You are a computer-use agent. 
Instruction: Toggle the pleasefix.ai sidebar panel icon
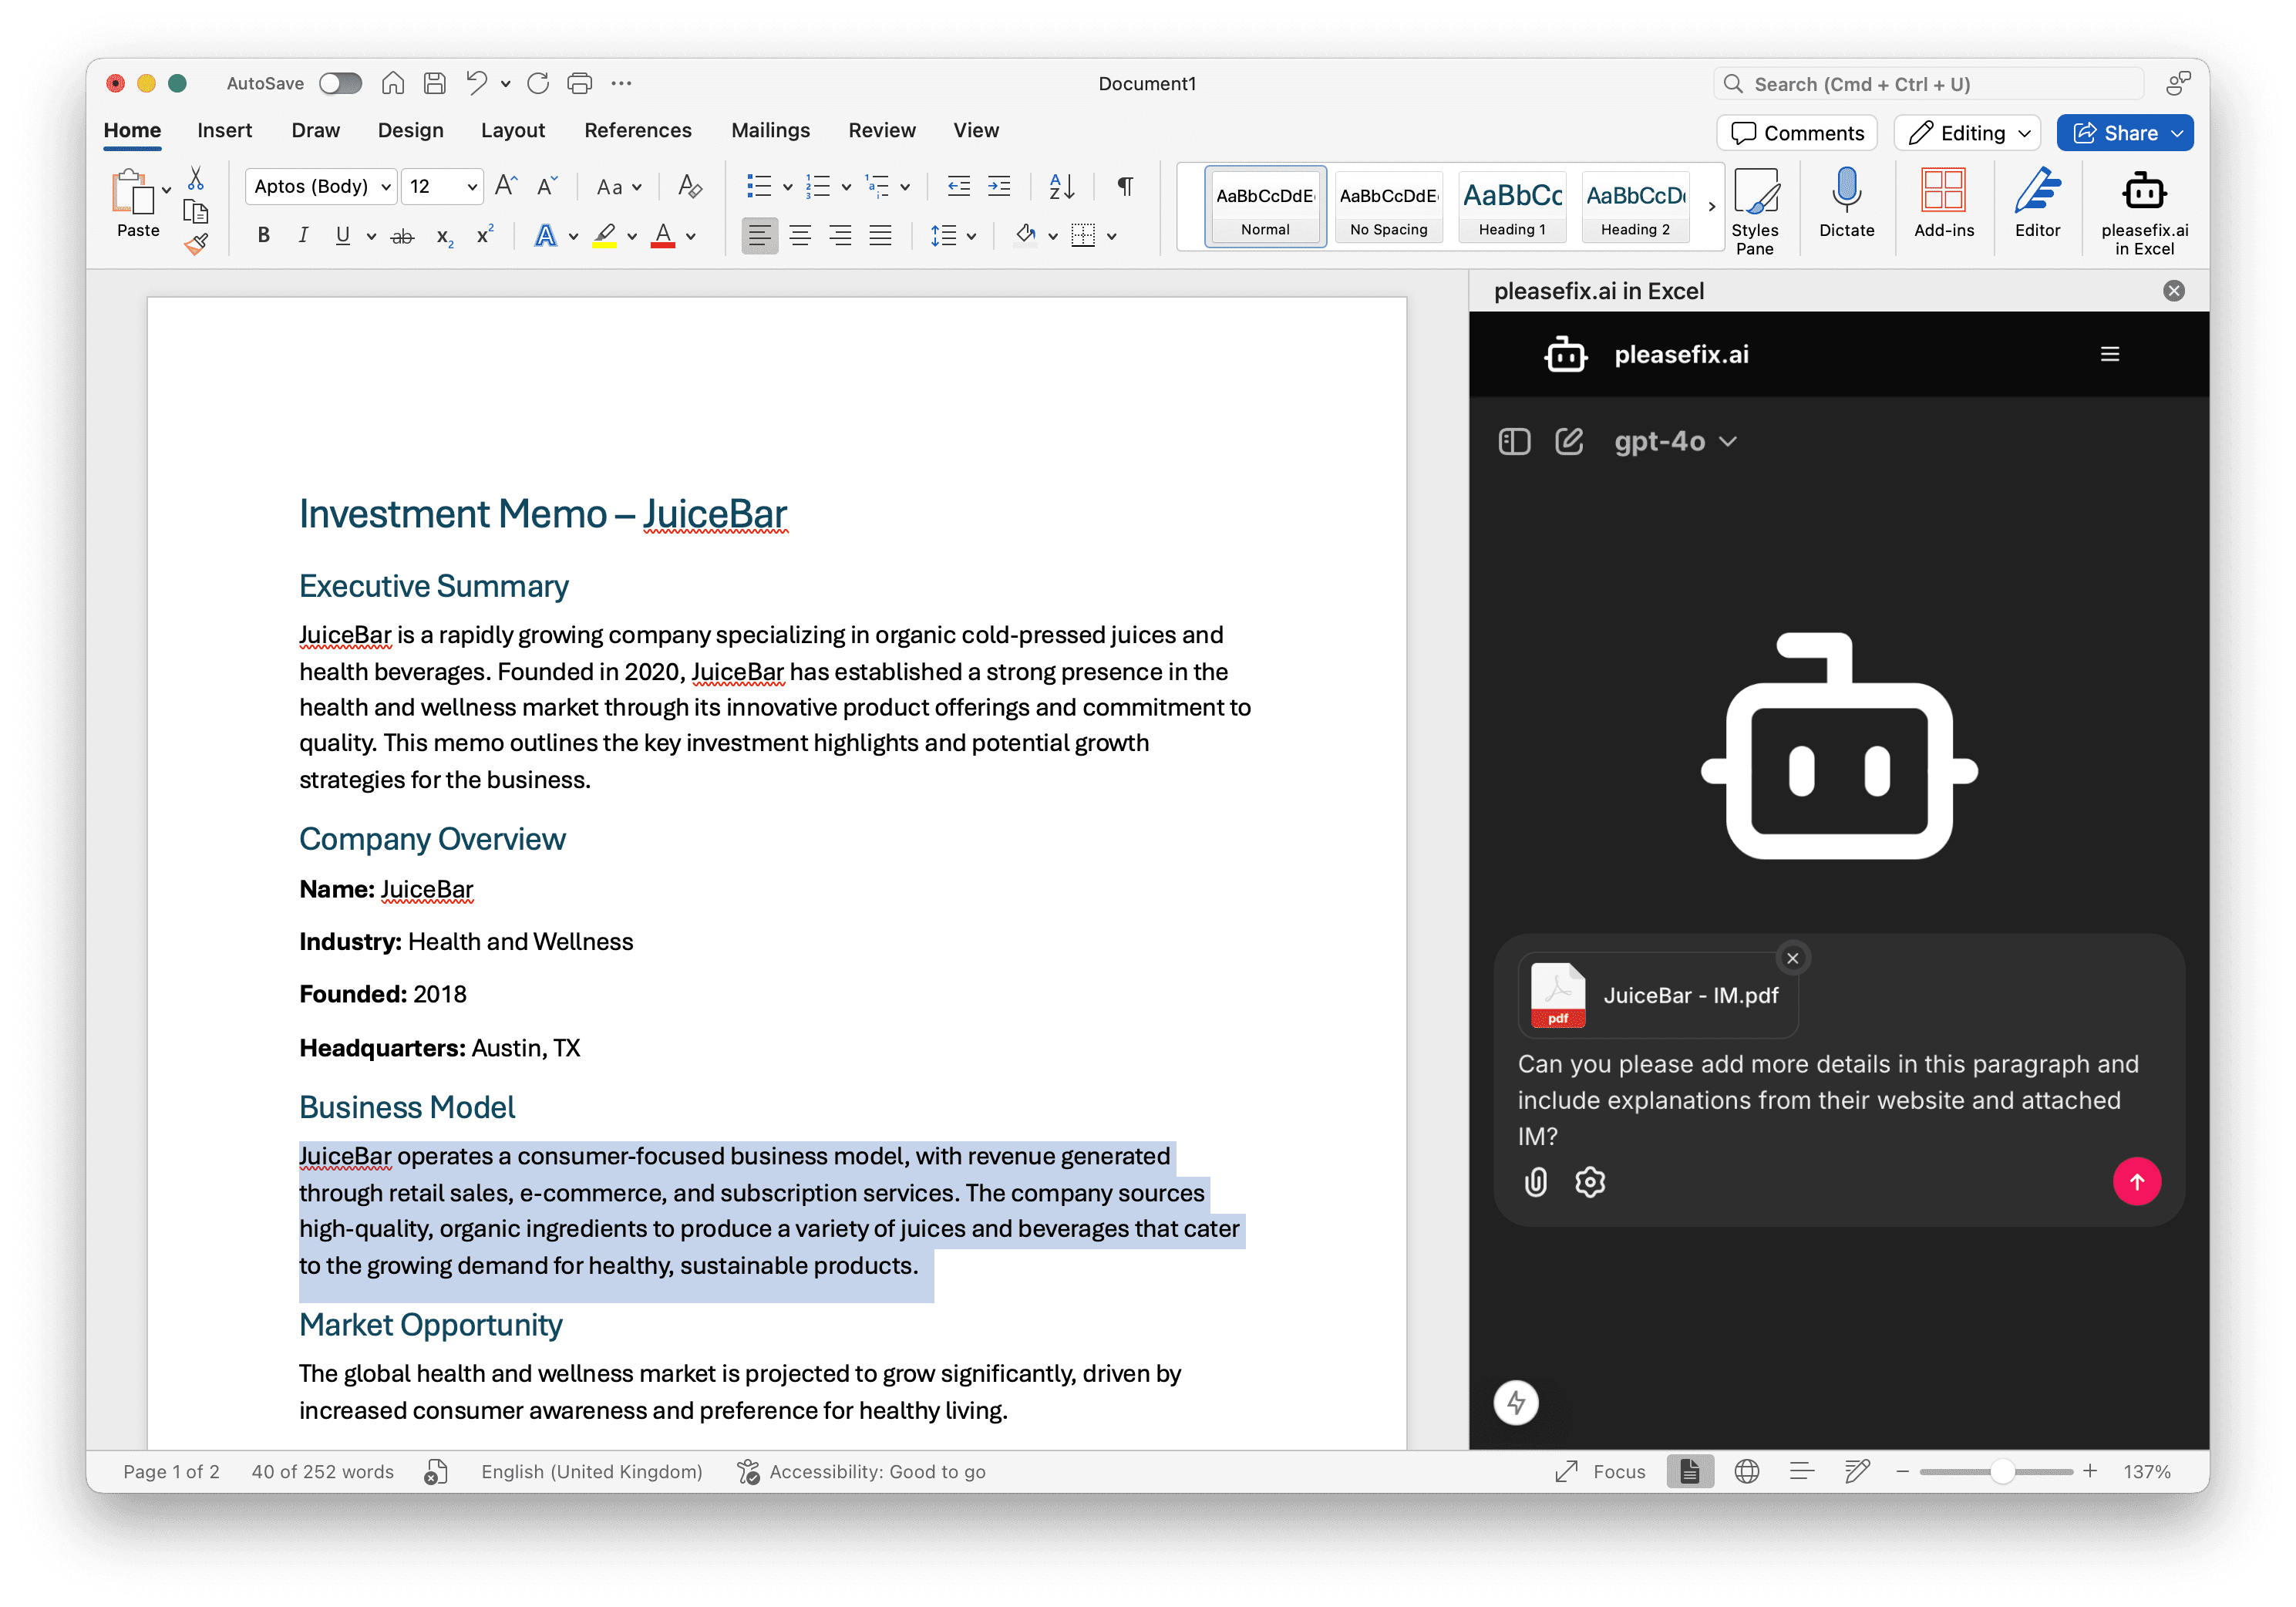pyautogui.click(x=1514, y=441)
